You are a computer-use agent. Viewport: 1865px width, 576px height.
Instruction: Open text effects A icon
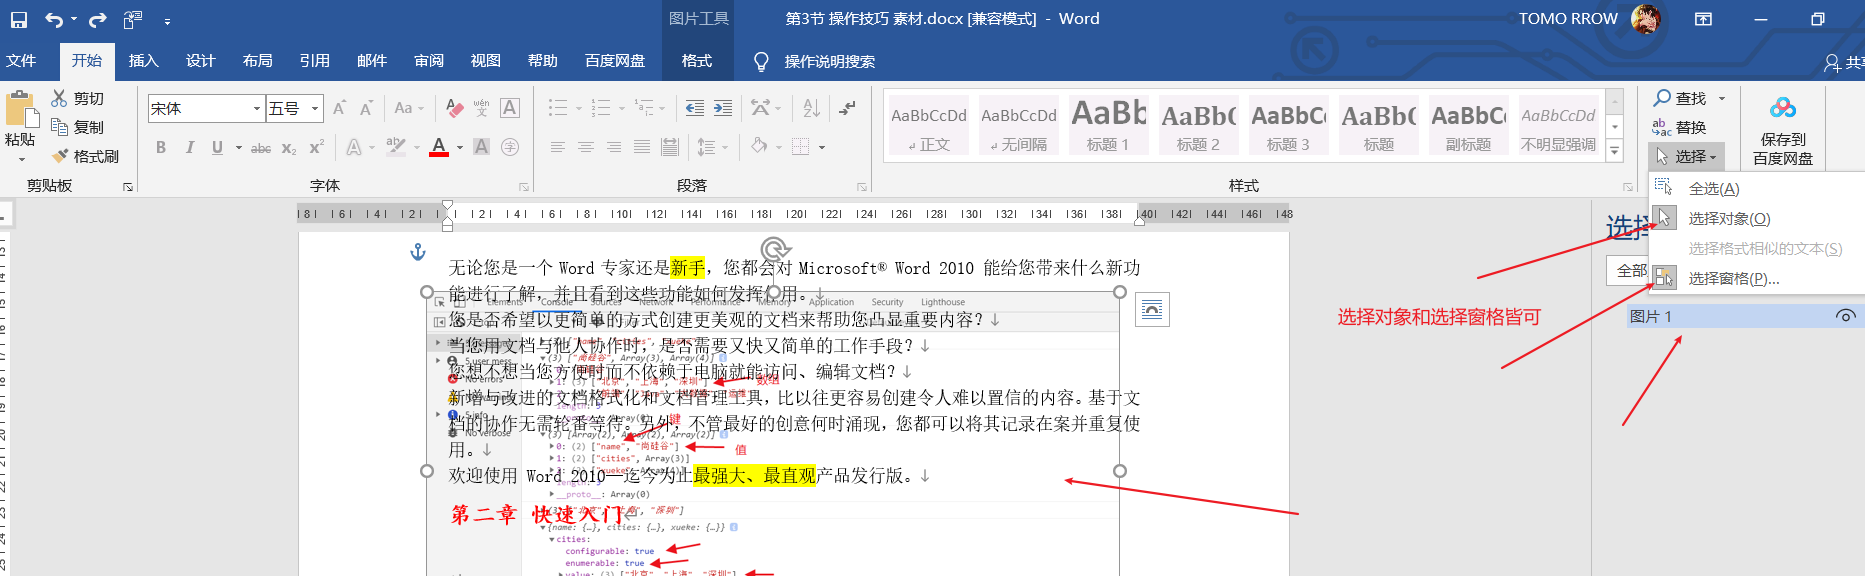[x=354, y=147]
